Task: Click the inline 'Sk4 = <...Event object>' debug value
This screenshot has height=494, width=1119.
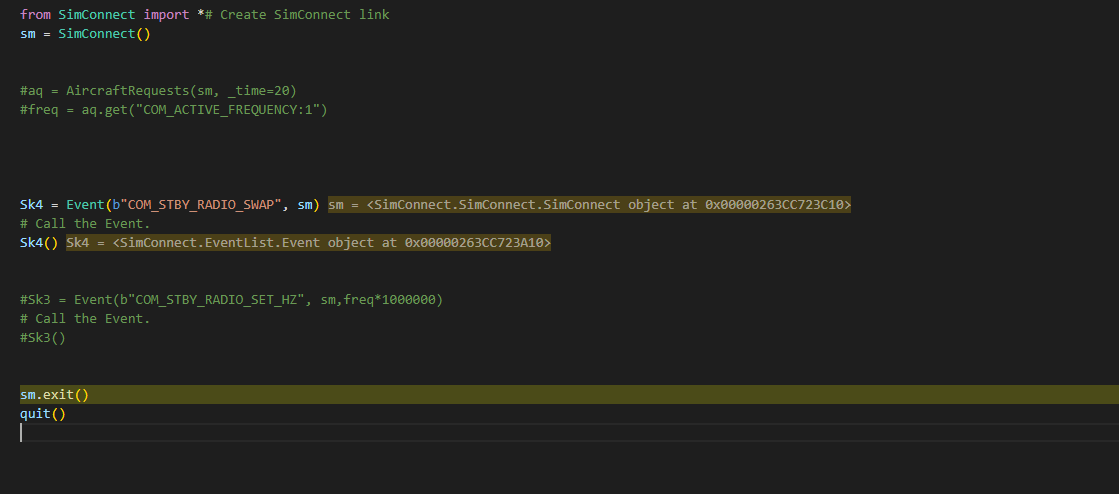Action: pyautogui.click(x=308, y=243)
